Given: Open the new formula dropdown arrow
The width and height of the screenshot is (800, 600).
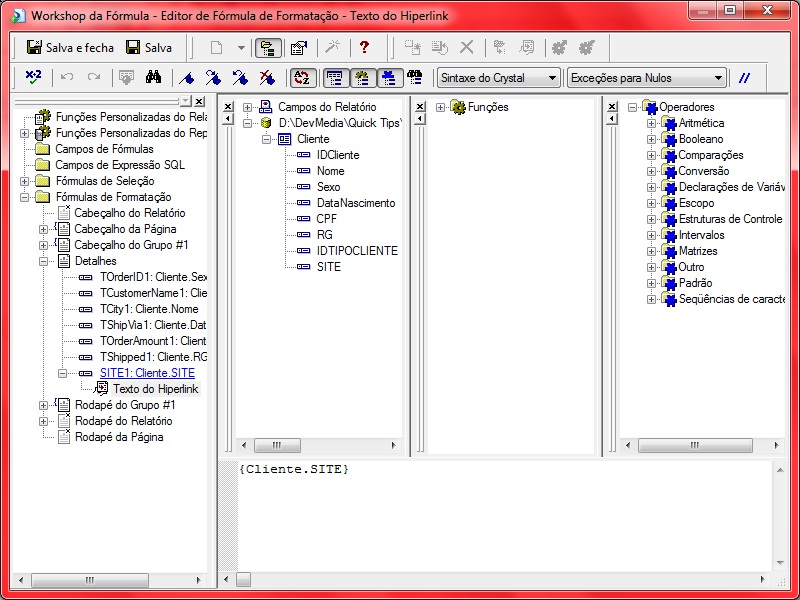Looking at the screenshot, I should 241,47.
